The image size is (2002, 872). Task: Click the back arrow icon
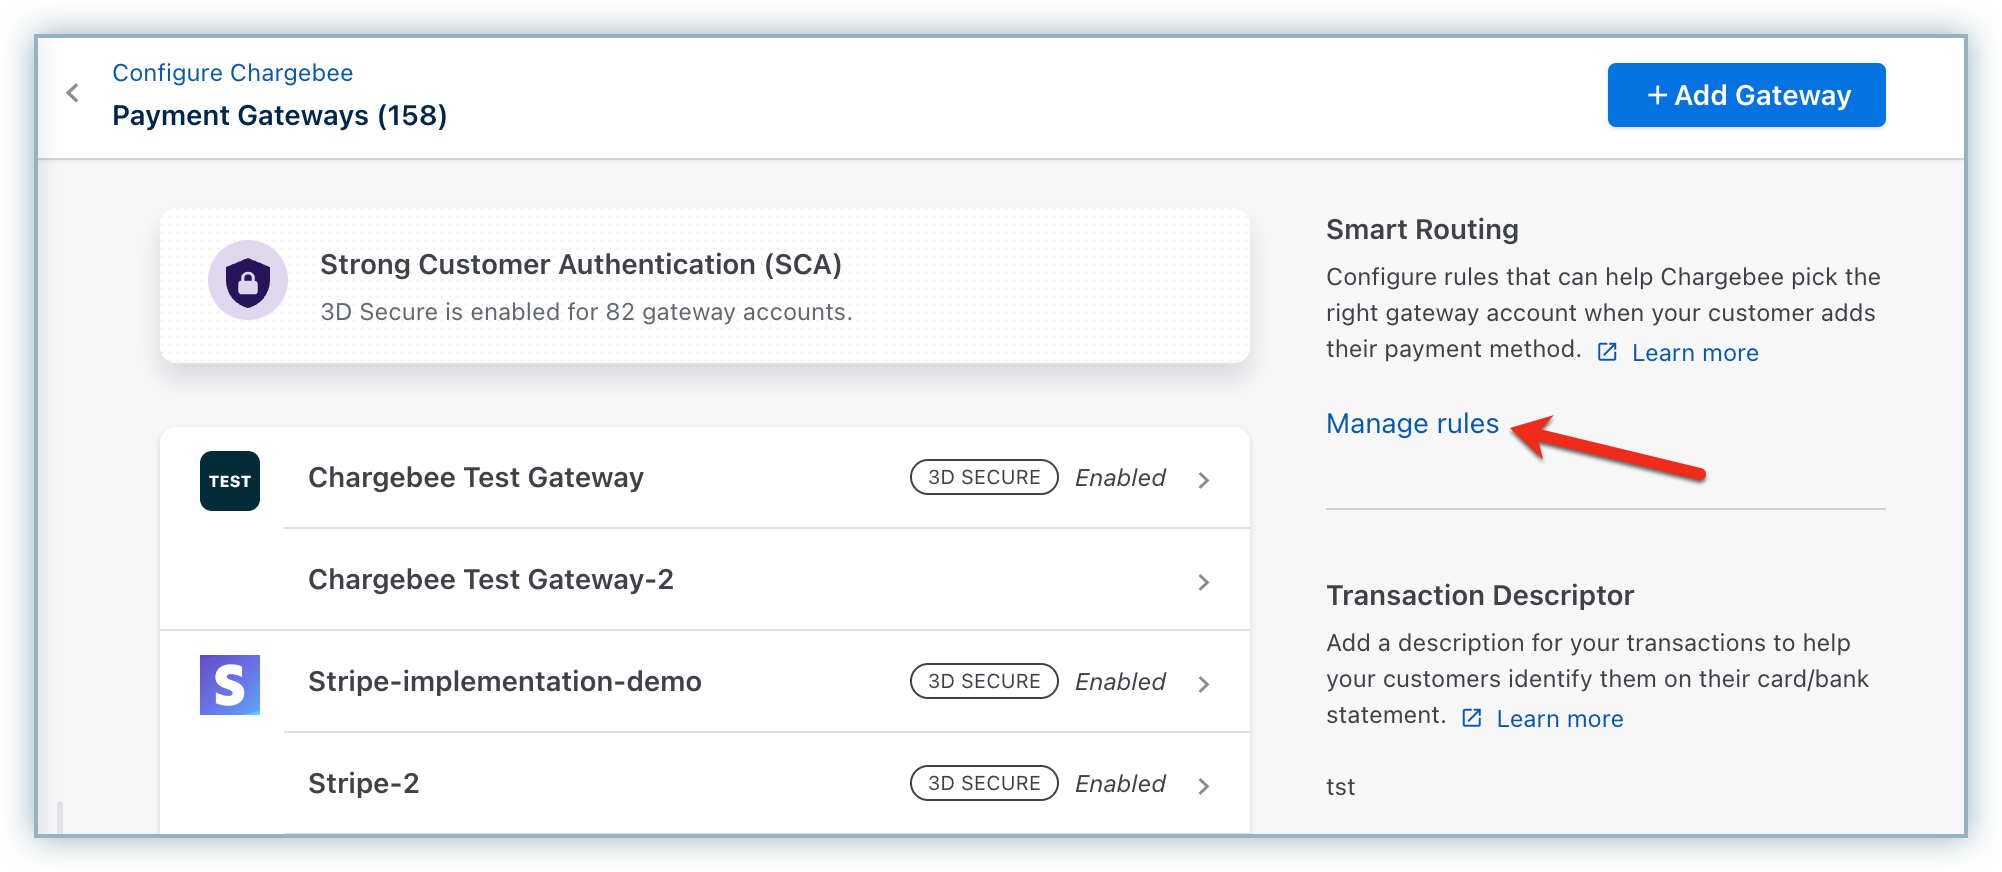tap(72, 93)
